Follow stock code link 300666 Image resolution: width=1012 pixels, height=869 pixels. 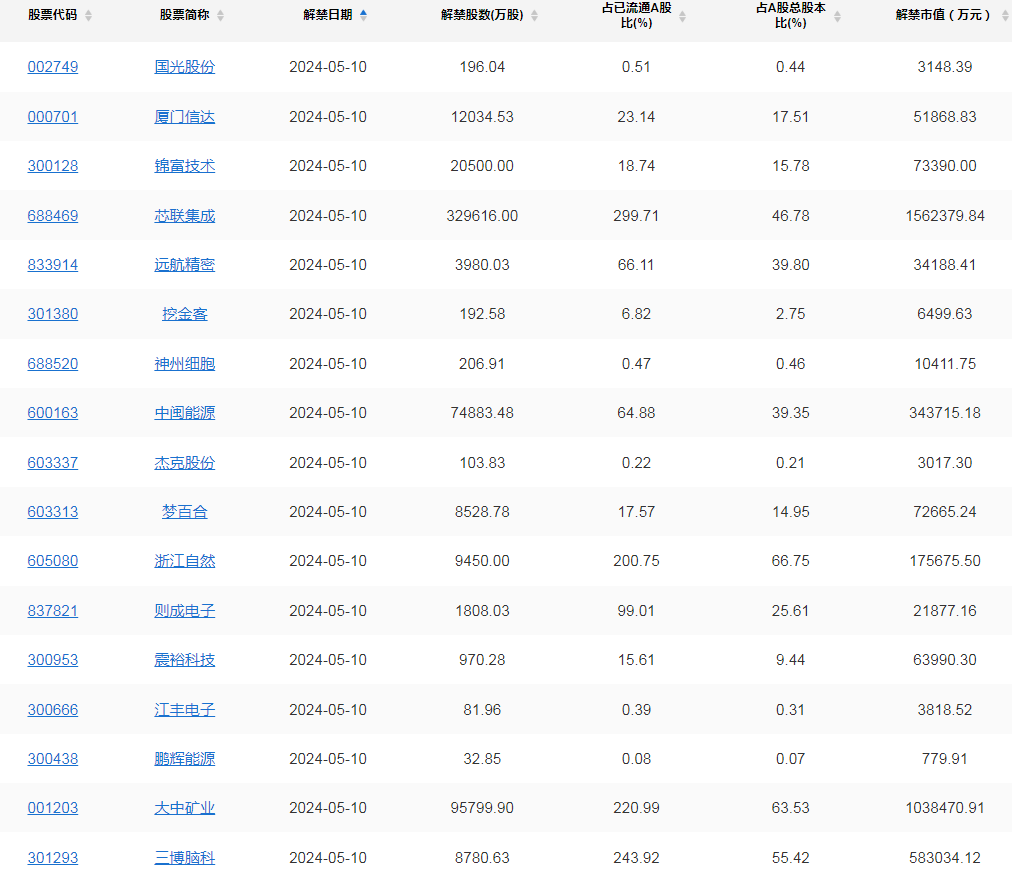53,710
